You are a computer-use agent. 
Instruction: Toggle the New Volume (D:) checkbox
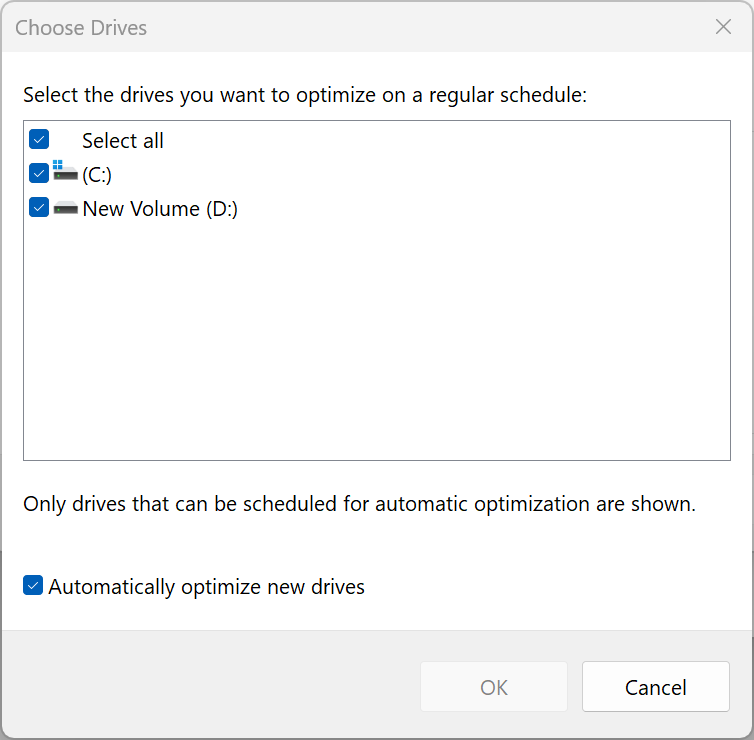click(x=39, y=208)
